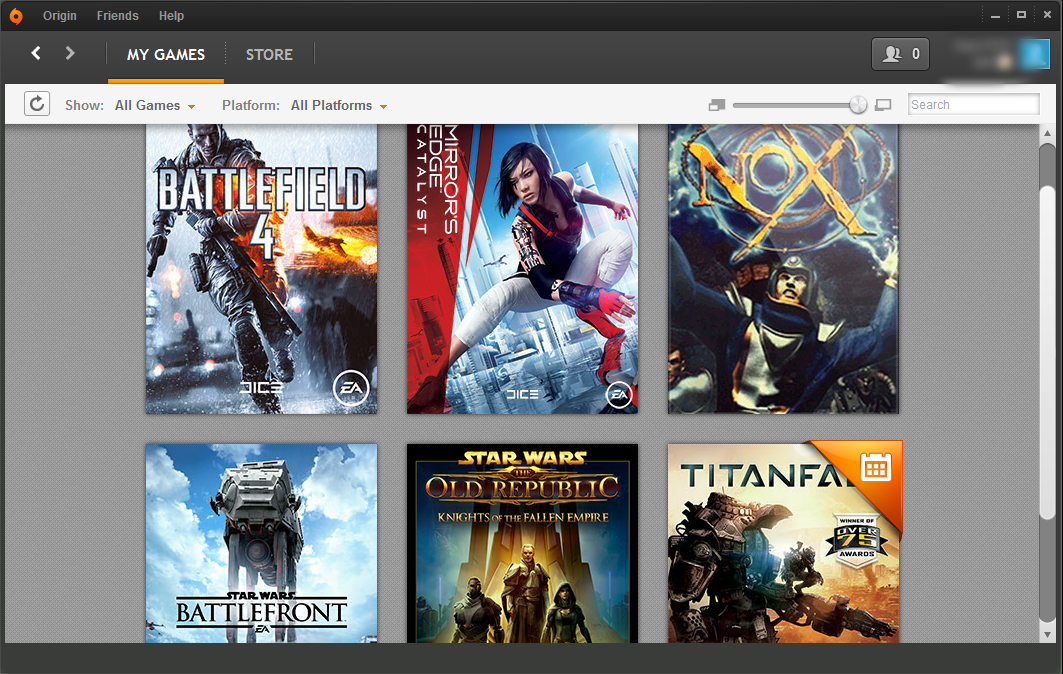The height and width of the screenshot is (674, 1063).
Task: Select the Battlefield 4 game tile
Action: coord(262,269)
